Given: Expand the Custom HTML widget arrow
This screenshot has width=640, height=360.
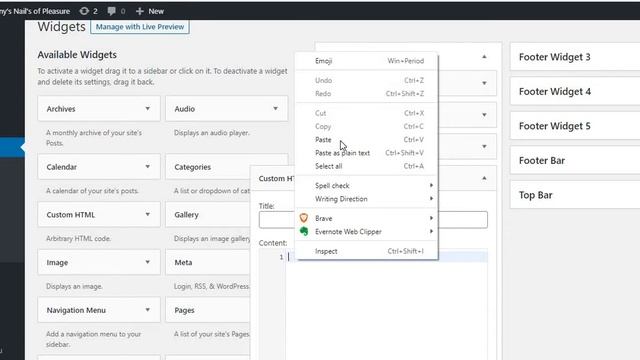Looking at the screenshot, I should pyautogui.click(x=147, y=214).
